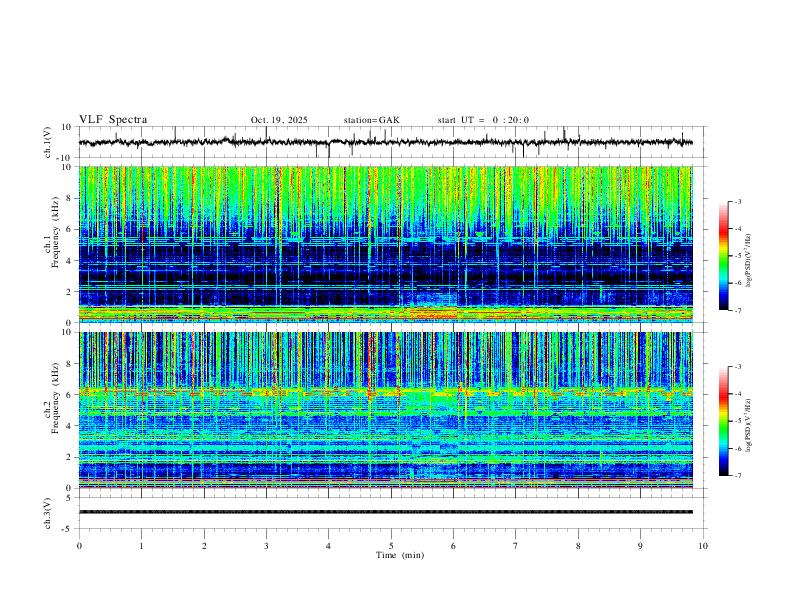Click the lower ch.2 PSD colorbar
Viewport: 792px width, 612px height.
(724, 421)
